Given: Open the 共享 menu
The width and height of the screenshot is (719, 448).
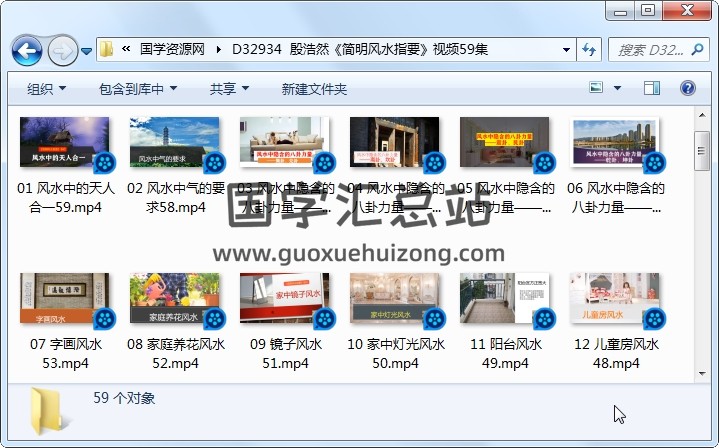Looking at the screenshot, I should pyautogui.click(x=229, y=89).
